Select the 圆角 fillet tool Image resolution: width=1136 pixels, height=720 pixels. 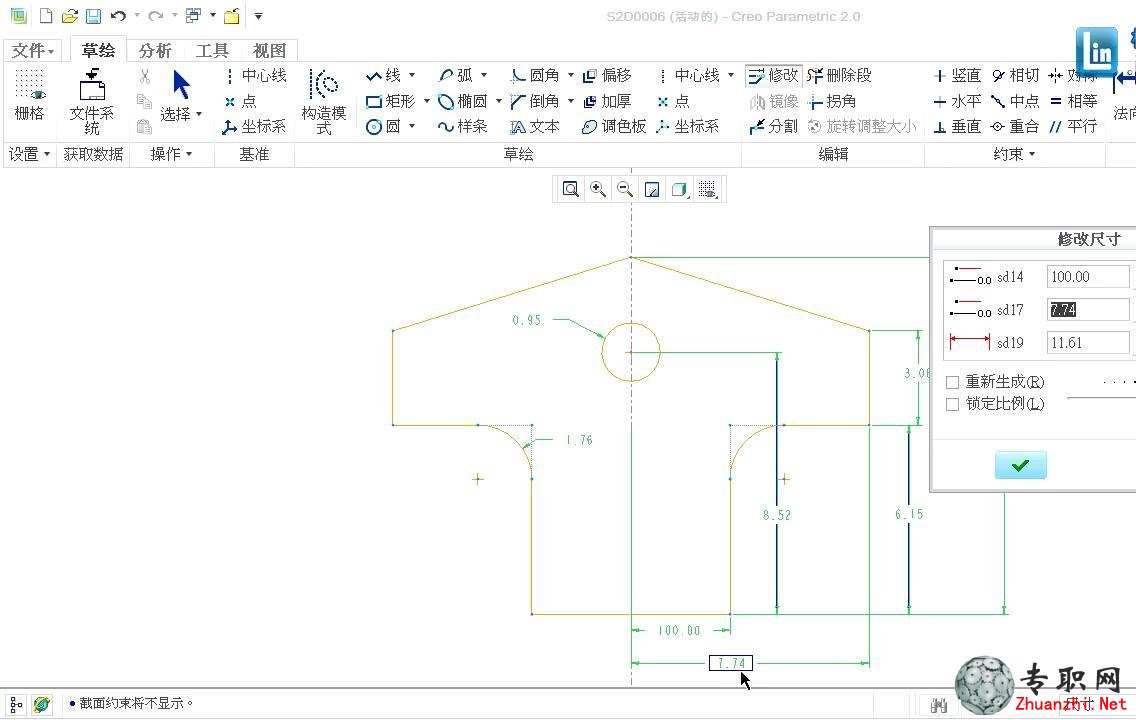pos(535,75)
